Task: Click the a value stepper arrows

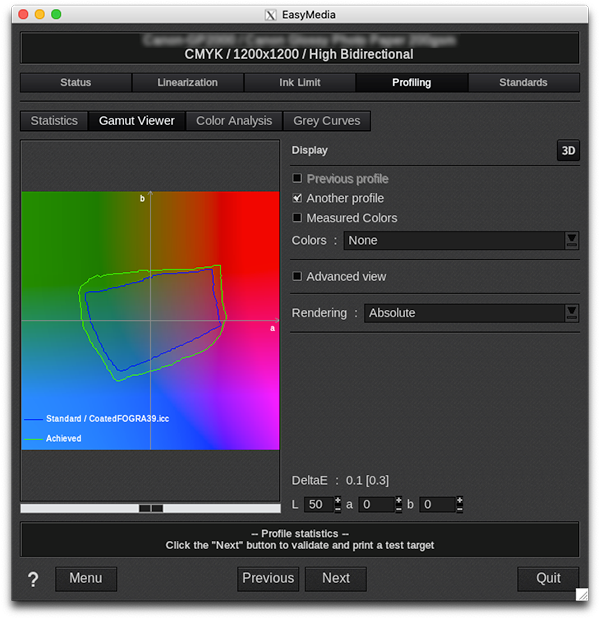Action: pyautogui.click(x=398, y=505)
